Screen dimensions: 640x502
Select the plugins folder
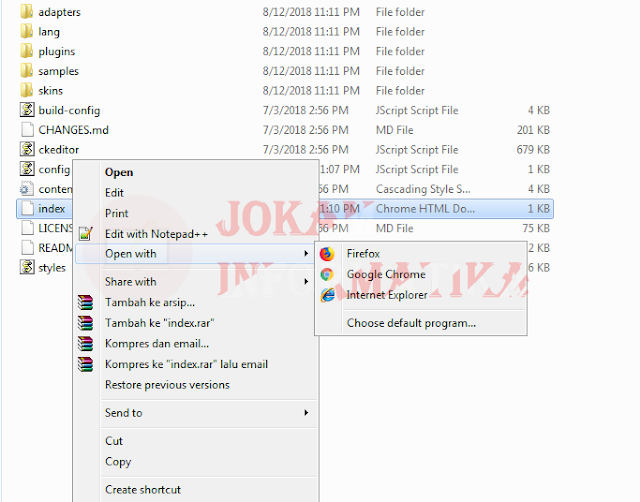point(57,51)
